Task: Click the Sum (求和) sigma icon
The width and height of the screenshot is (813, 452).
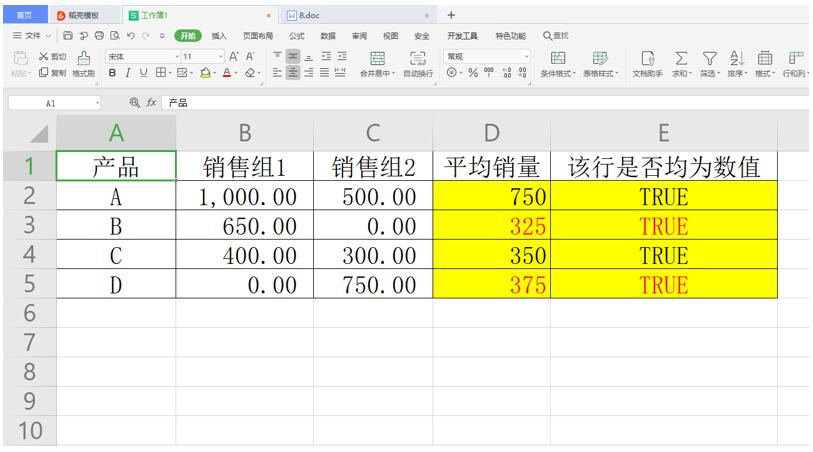Action: coord(681,58)
